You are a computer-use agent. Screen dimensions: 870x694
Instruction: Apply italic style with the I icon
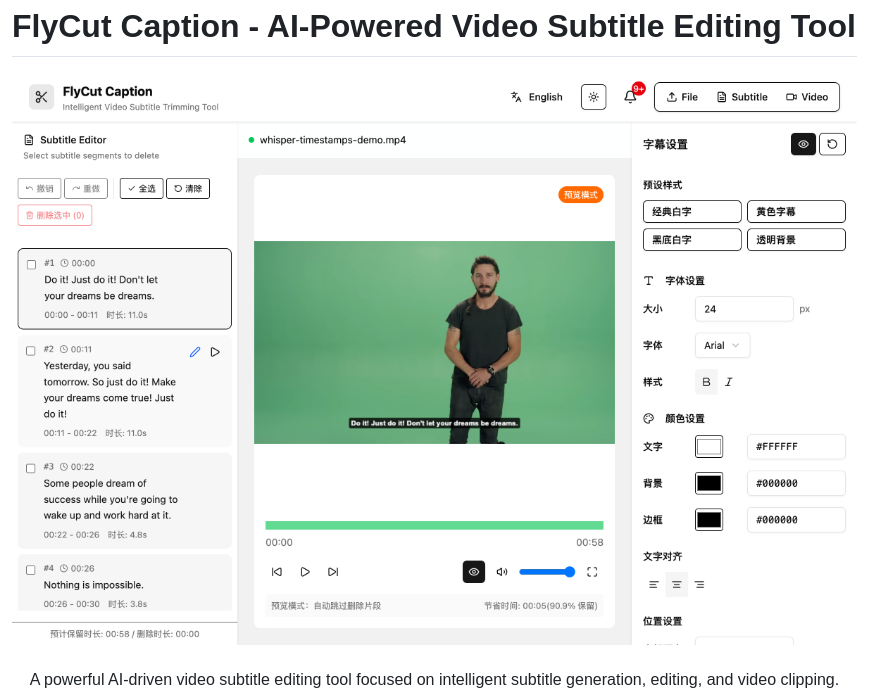(x=729, y=382)
